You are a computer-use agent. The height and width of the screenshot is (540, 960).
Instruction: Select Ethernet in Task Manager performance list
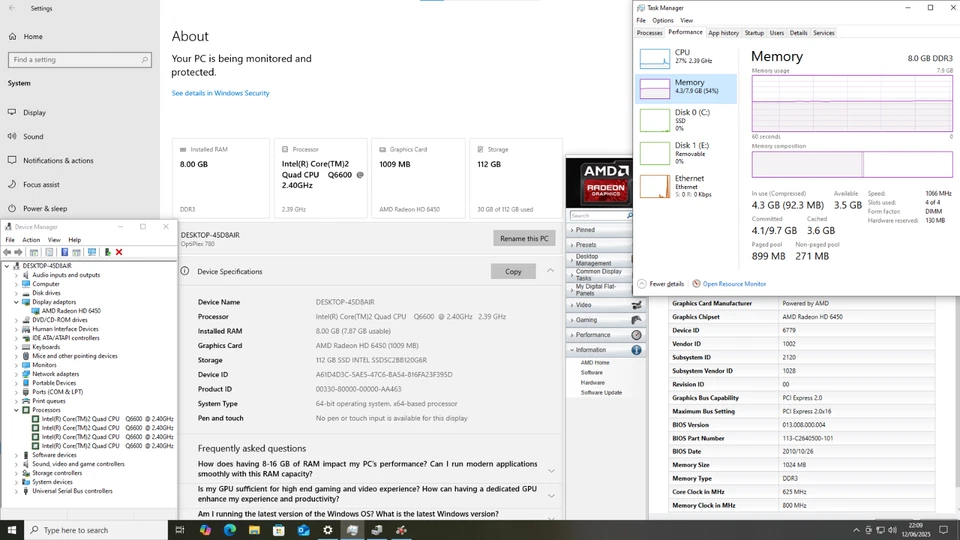[686, 186]
